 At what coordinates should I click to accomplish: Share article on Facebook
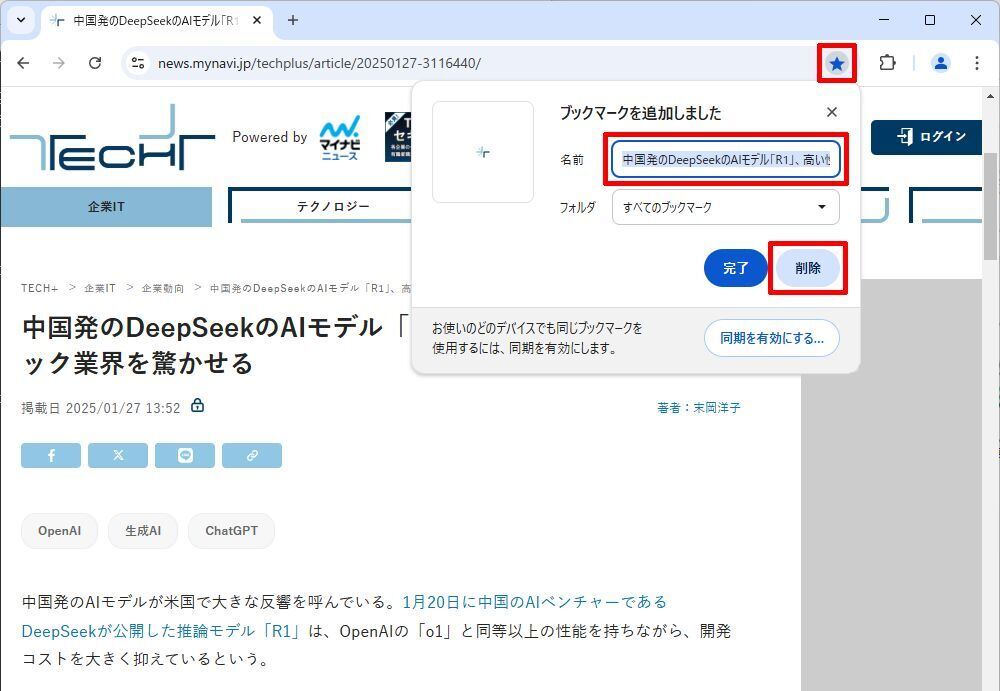[51, 456]
